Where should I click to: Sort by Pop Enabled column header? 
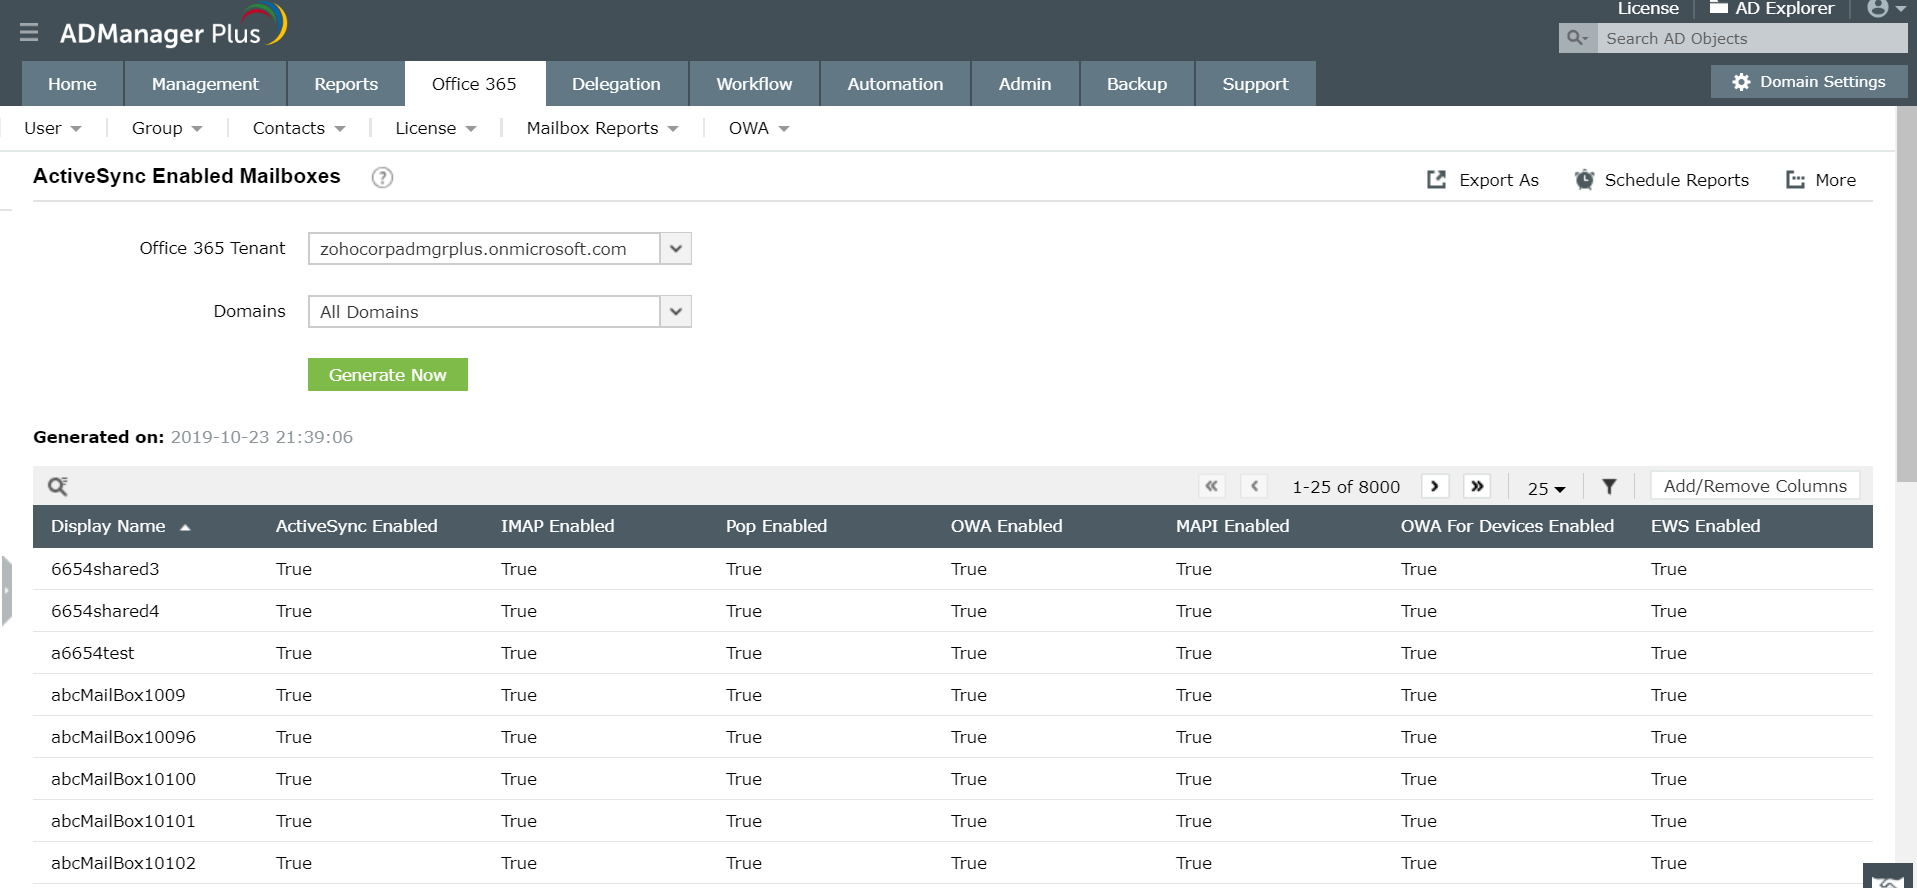pos(776,526)
